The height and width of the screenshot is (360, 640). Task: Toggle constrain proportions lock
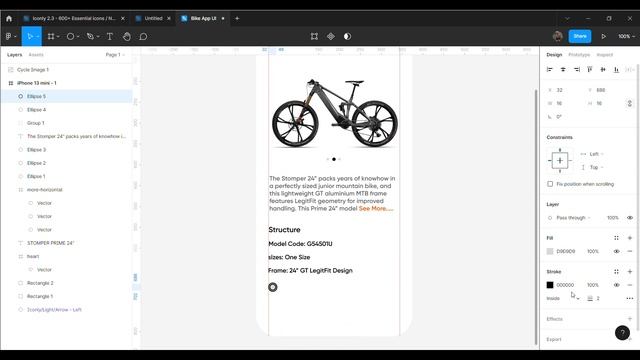coord(630,103)
